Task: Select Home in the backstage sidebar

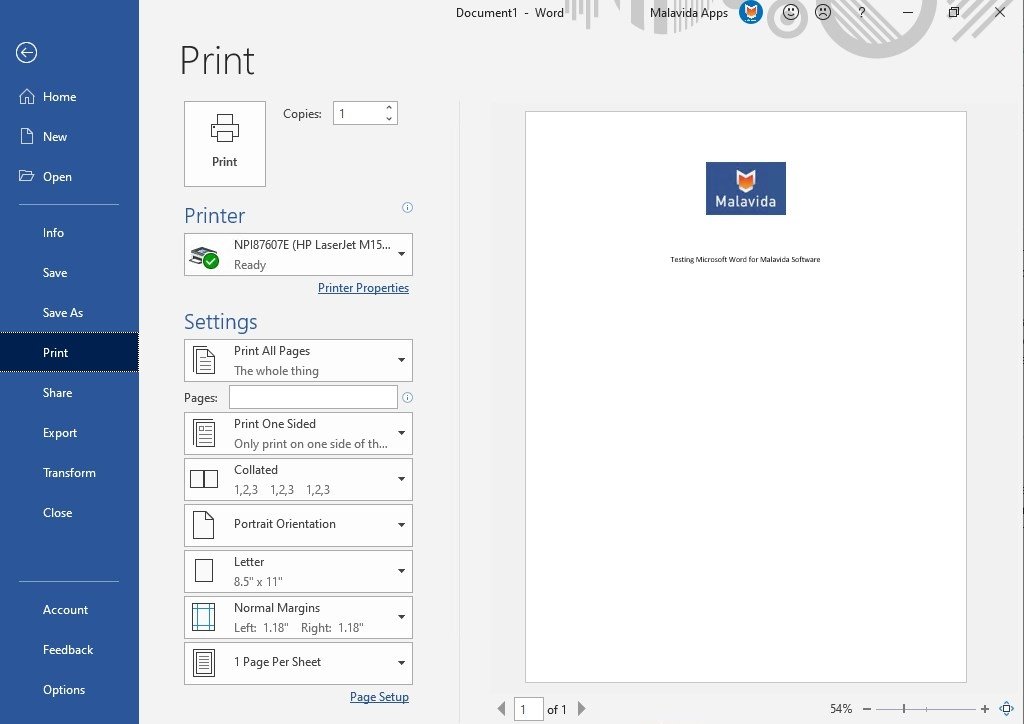Action: [69, 97]
